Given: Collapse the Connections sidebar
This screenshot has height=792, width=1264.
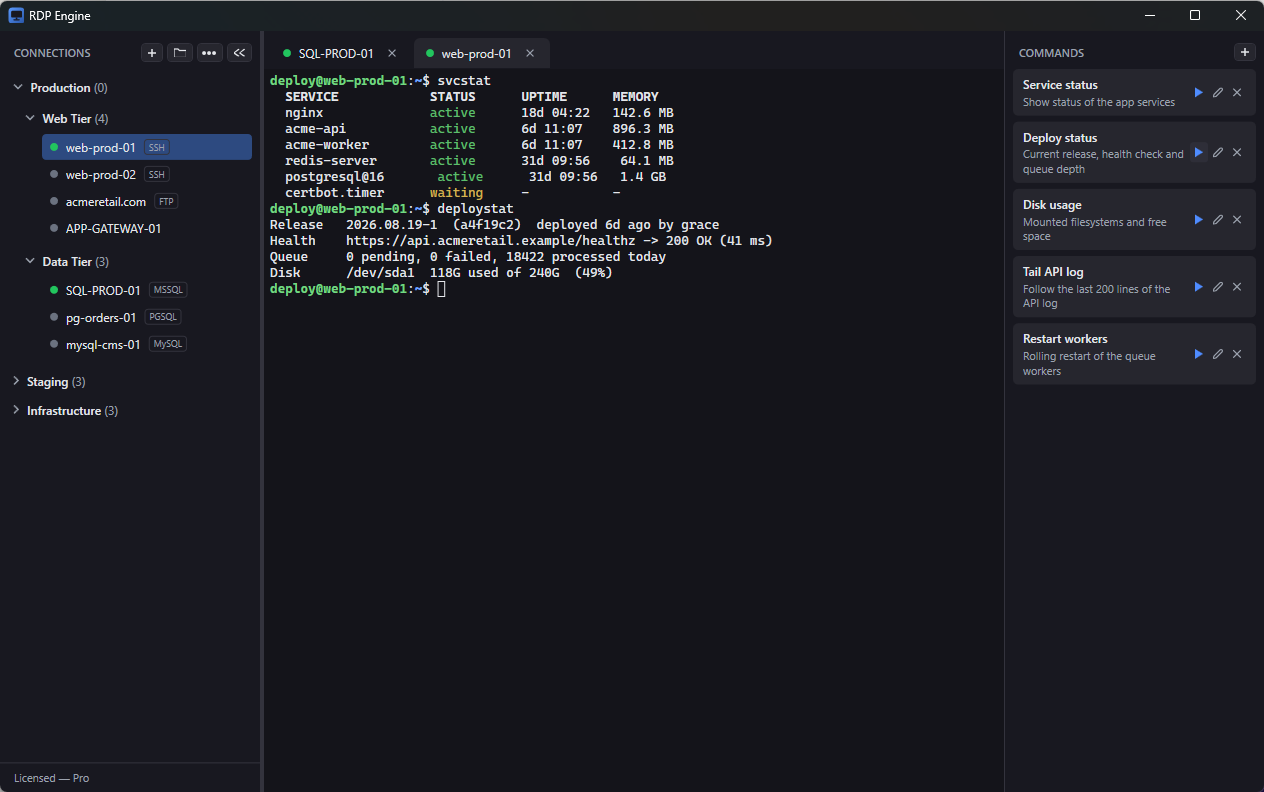Looking at the screenshot, I should (239, 53).
